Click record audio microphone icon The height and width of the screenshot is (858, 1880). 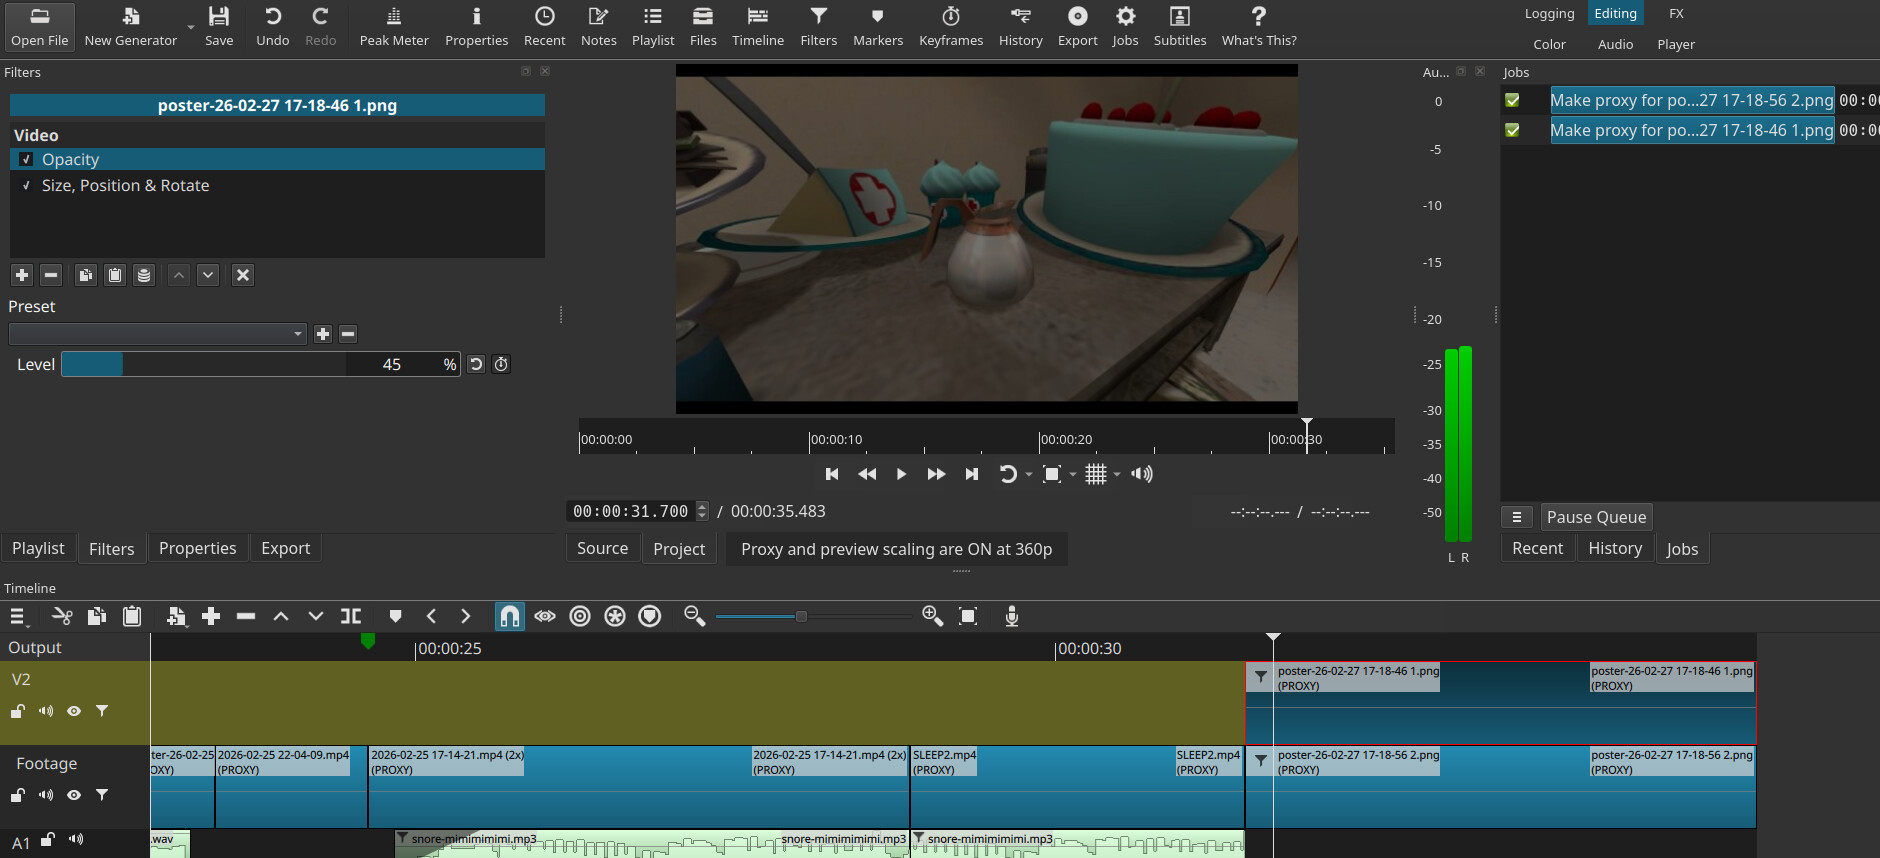(x=1012, y=616)
